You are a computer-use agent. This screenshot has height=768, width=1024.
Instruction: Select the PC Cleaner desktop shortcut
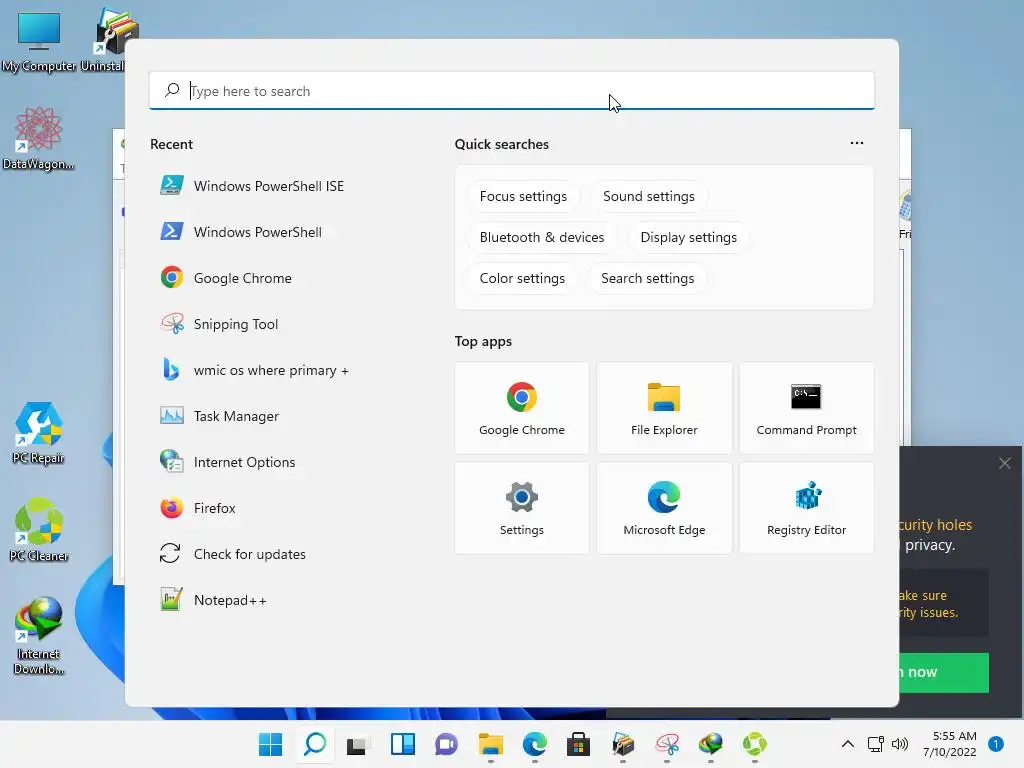pyautogui.click(x=39, y=530)
